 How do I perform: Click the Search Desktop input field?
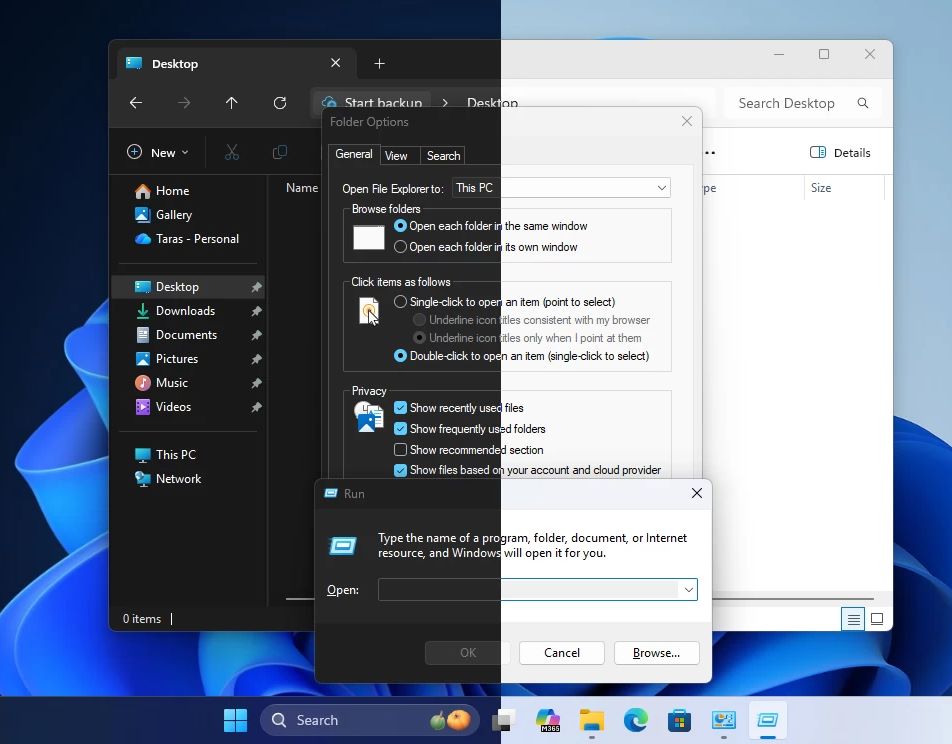coord(790,103)
